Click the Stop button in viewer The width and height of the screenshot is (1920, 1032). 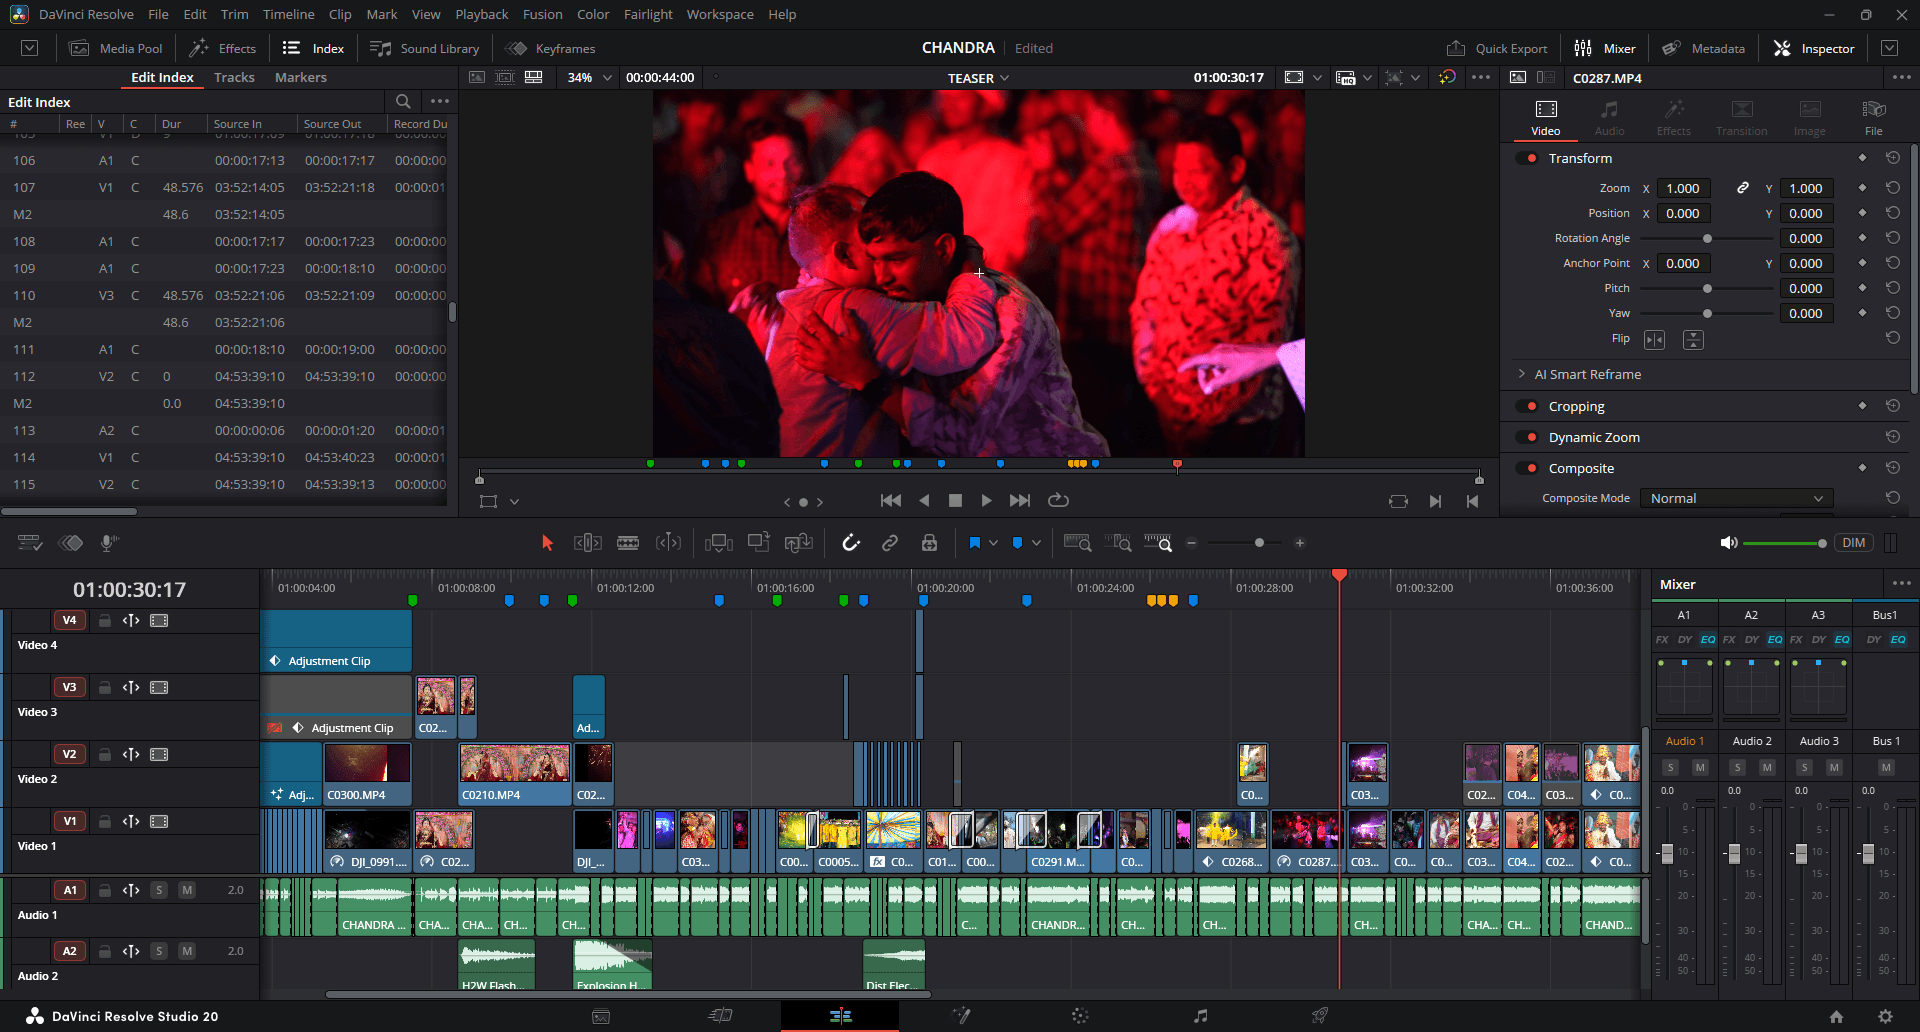click(x=955, y=500)
